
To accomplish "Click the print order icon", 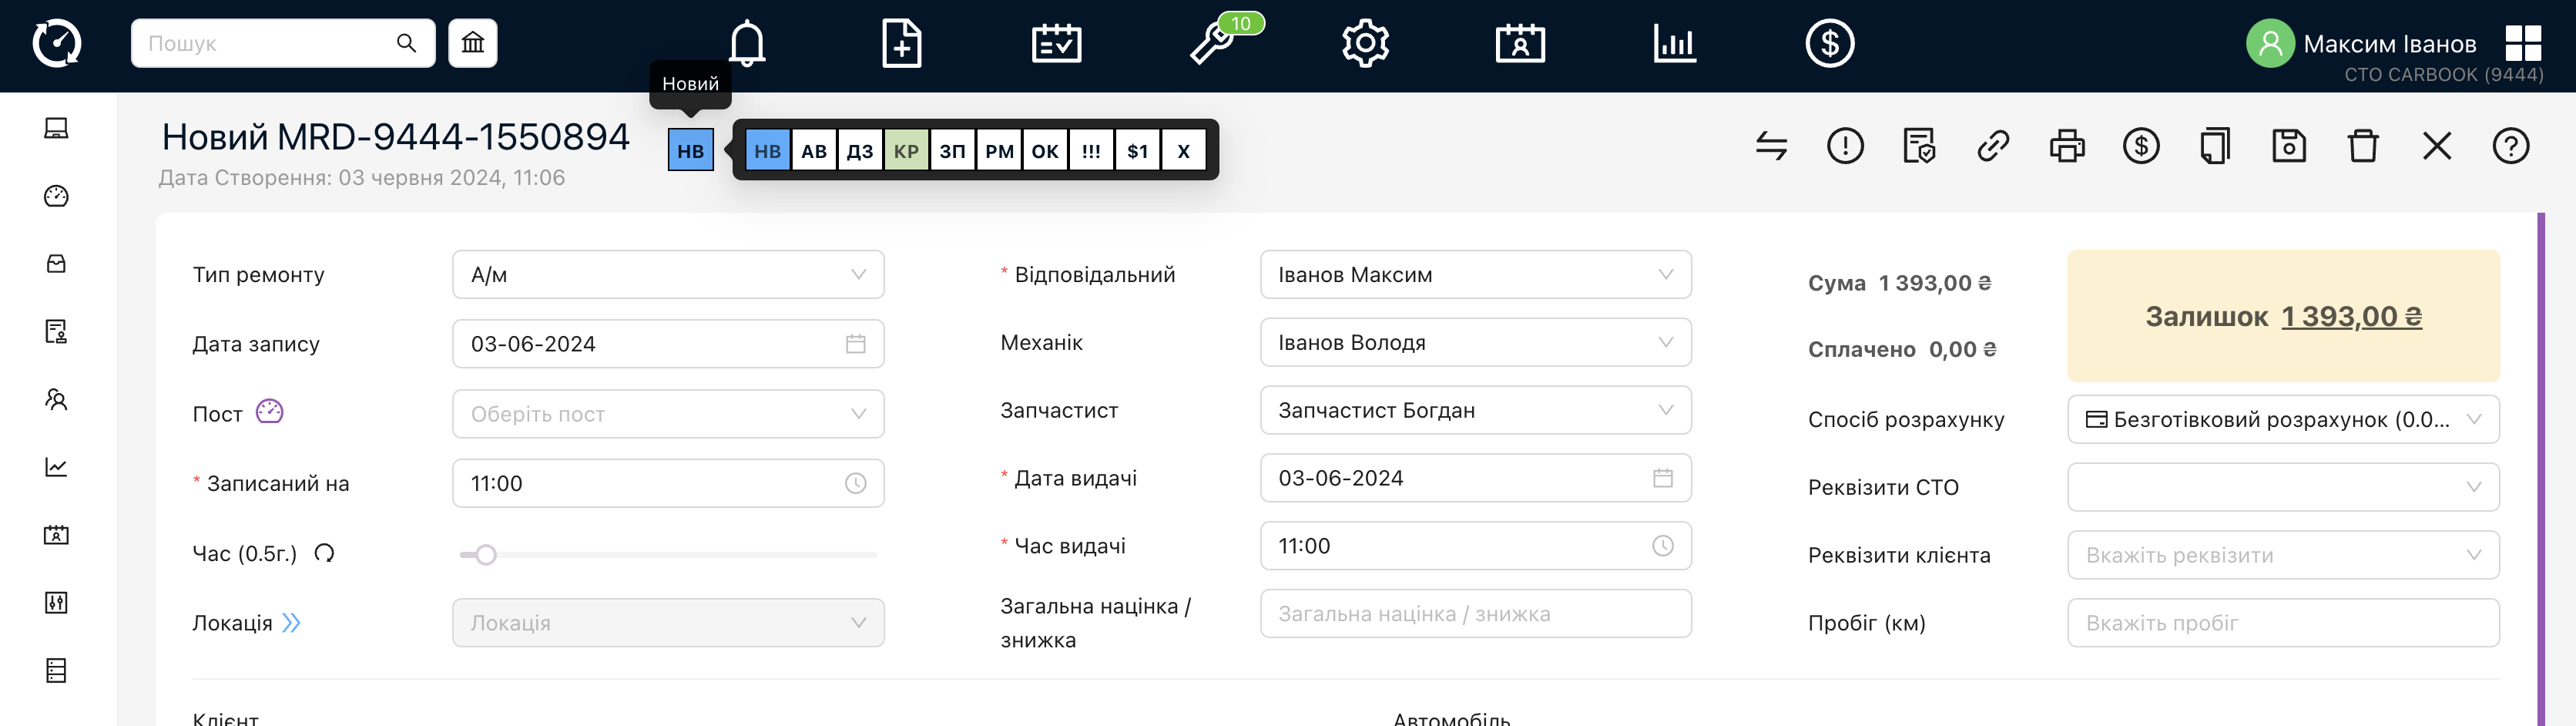I will click(x=2066, y=146).
